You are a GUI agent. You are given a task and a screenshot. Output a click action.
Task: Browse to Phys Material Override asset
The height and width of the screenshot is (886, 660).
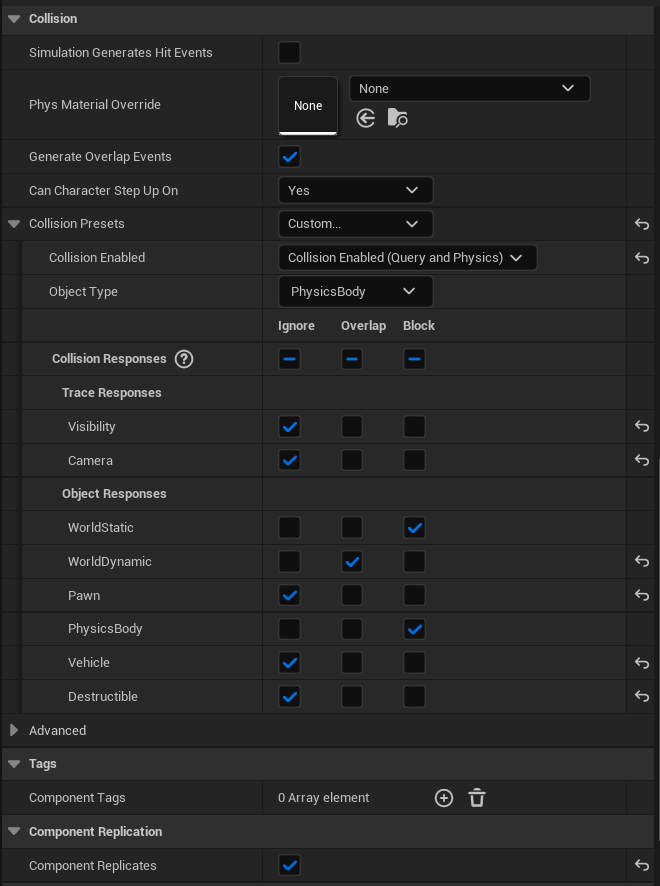(398, 117)
